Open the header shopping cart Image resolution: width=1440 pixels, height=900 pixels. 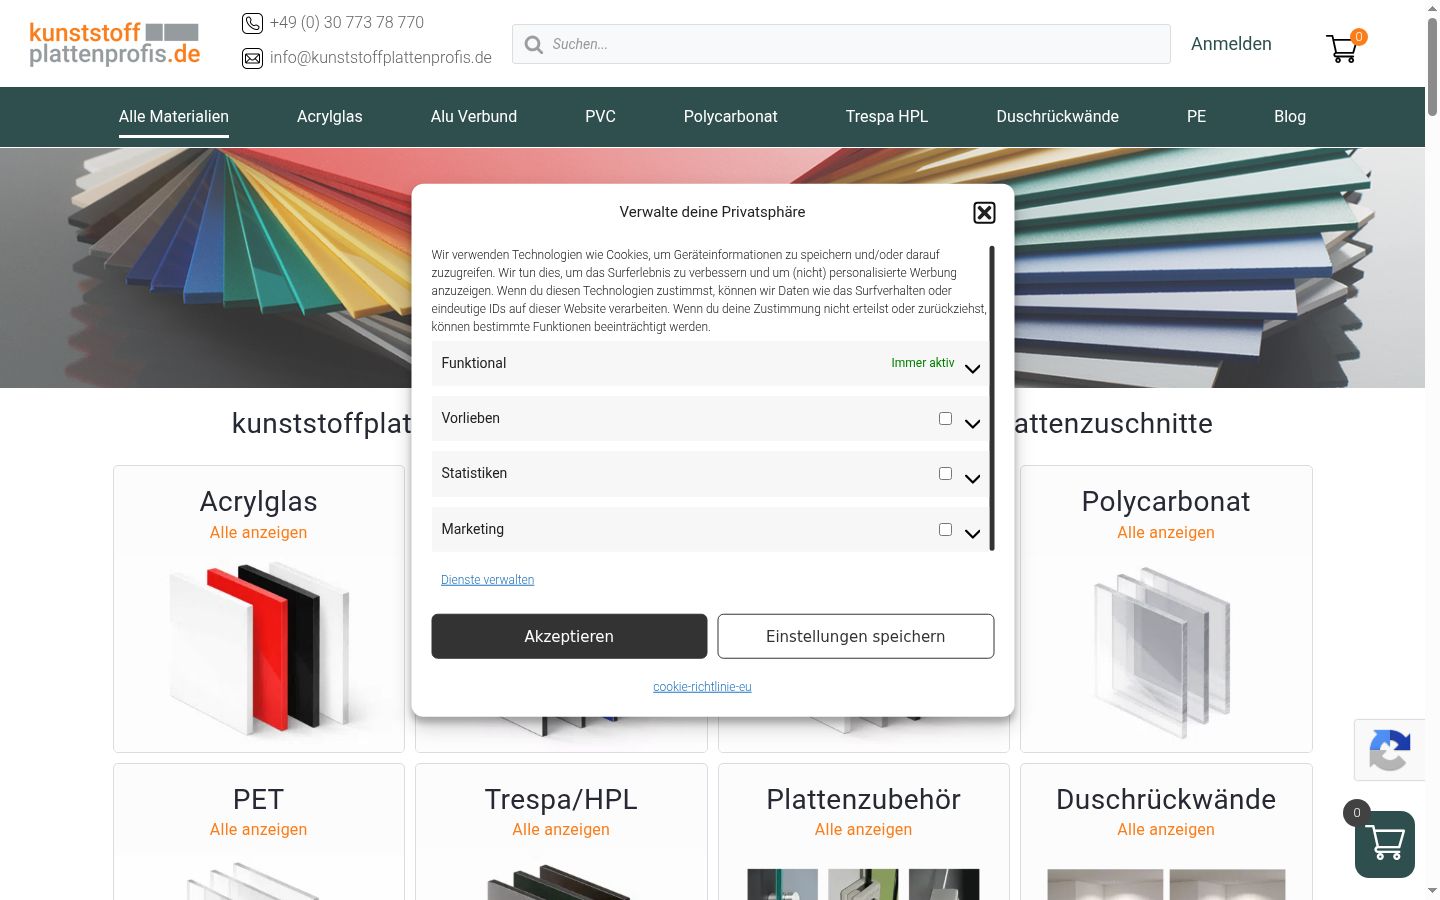click(x=1342, y=48)
